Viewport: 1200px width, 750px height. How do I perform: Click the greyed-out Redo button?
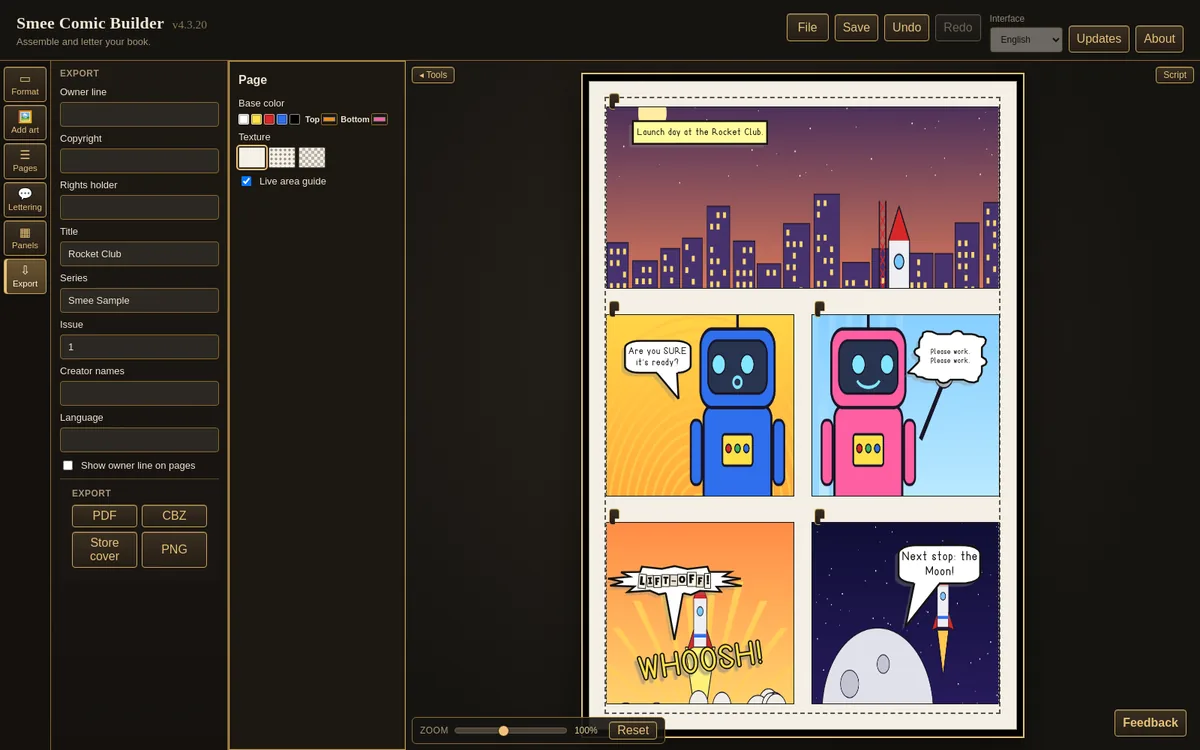pyautogui.click(x=958, y=27)
